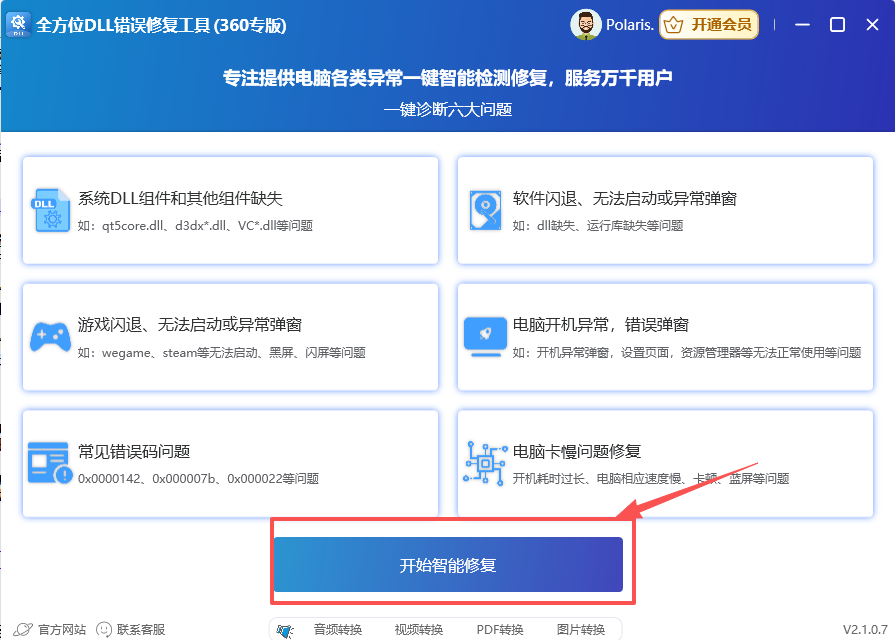Click the Polaris user avatar
This screenshot has width=895, height=640.
(x=586, y=25)
